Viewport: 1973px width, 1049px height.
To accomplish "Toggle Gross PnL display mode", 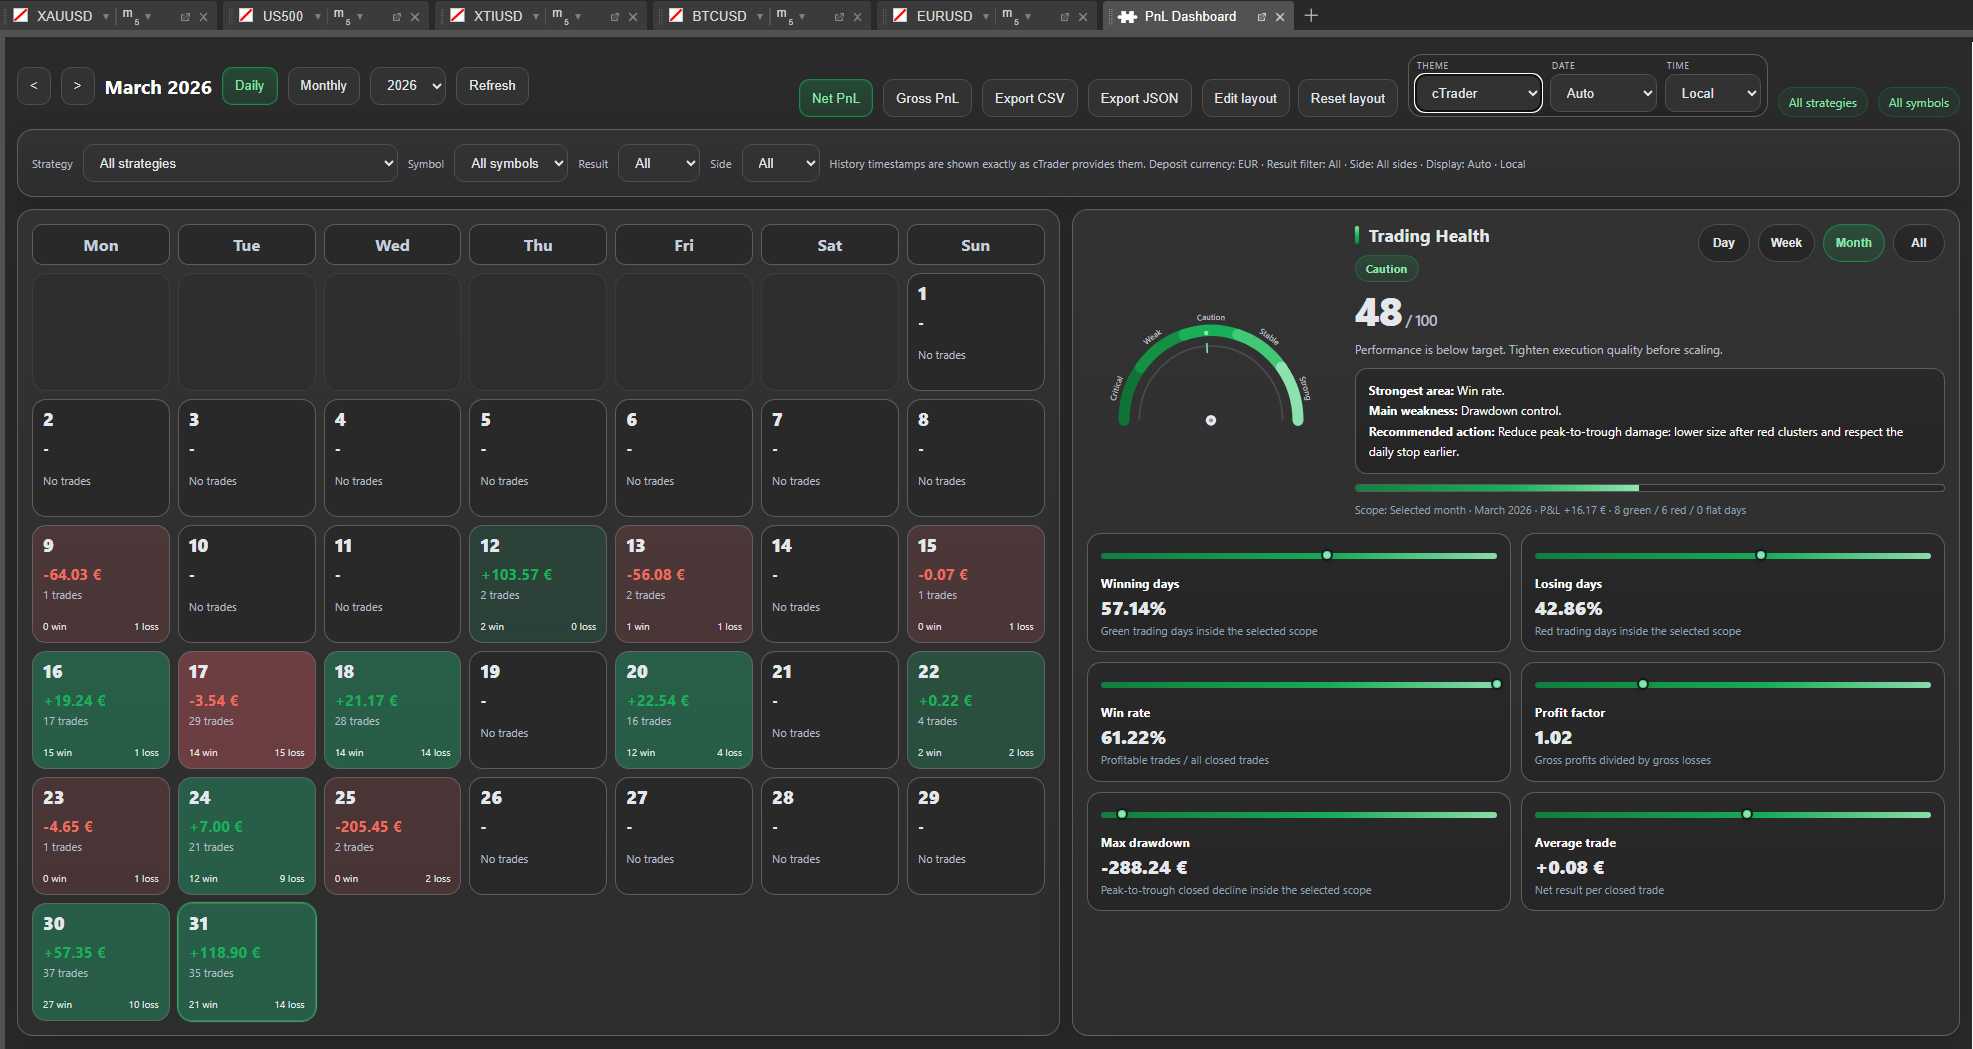I will pyautogui.click(x=926, y=98).
